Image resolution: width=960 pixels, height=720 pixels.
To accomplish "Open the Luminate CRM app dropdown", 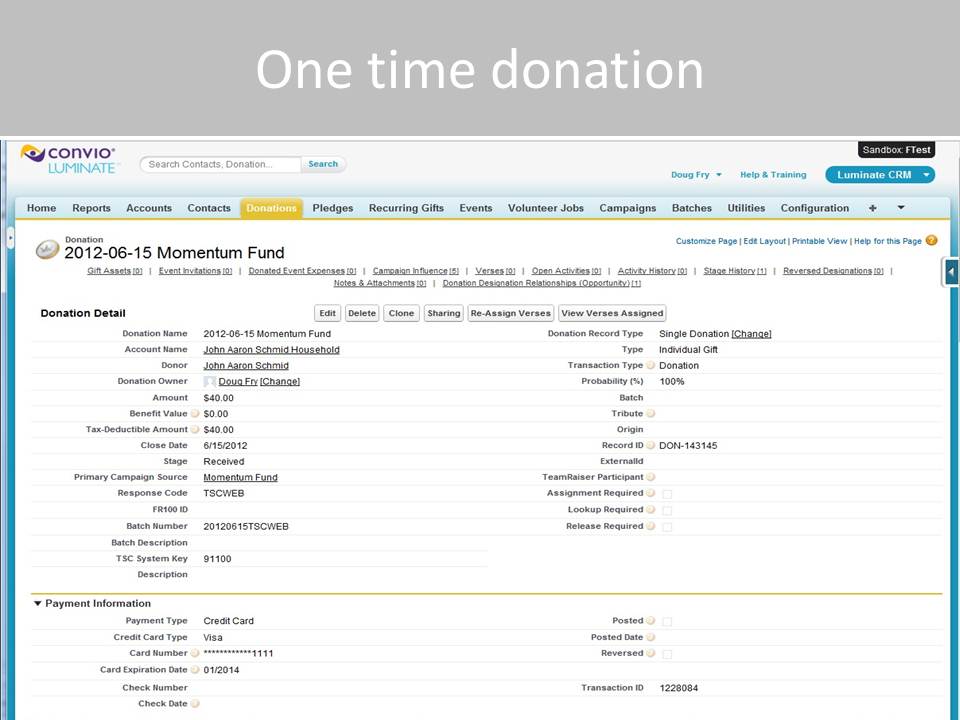I will click(879, 175).
